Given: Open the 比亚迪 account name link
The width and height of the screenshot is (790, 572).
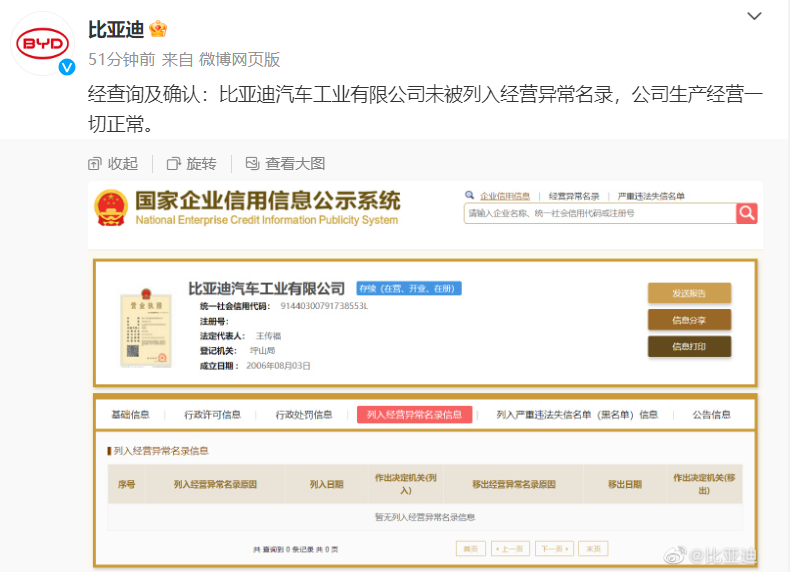Looking at the screenshot, I should (x=116, y=29).
